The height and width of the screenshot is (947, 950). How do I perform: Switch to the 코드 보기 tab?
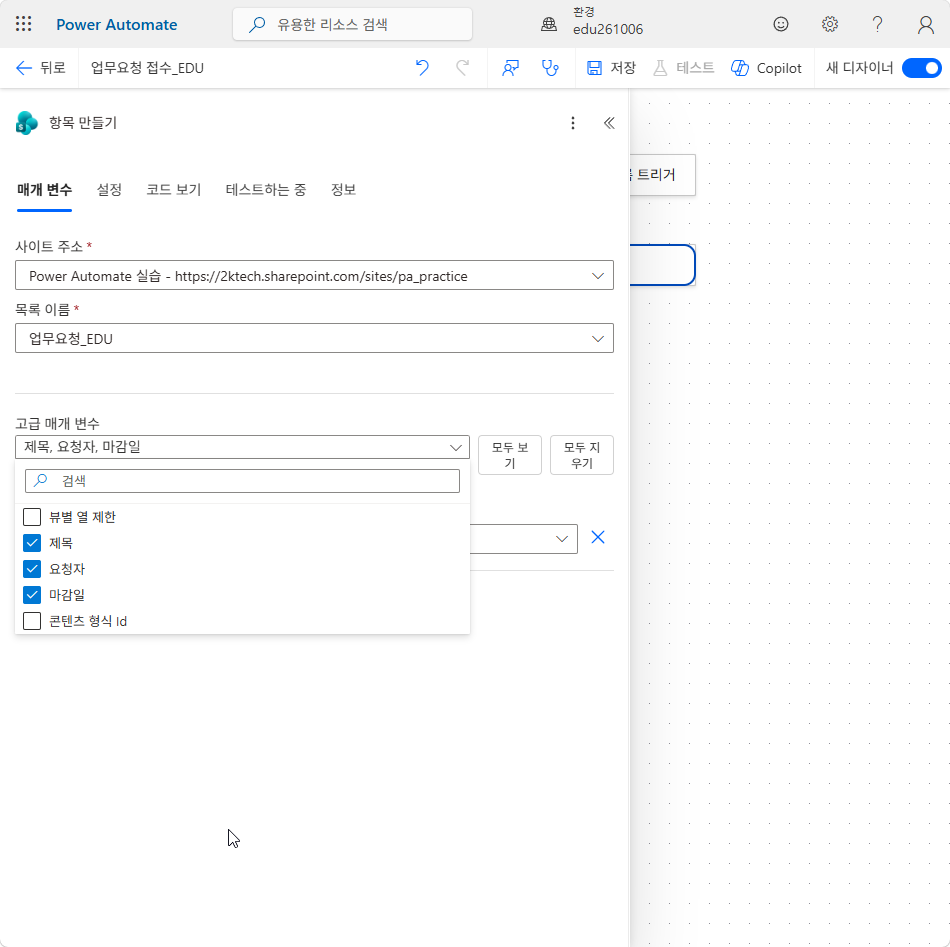(x=174, y=190)
